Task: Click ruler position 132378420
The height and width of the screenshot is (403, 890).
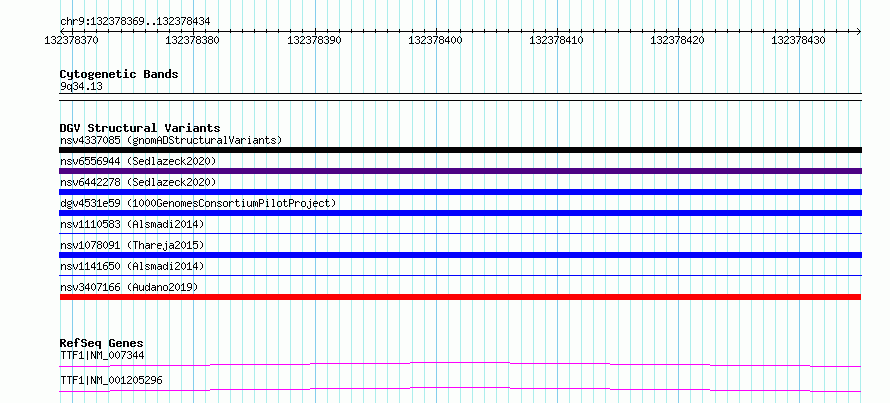Action: (x=677, y=40)
